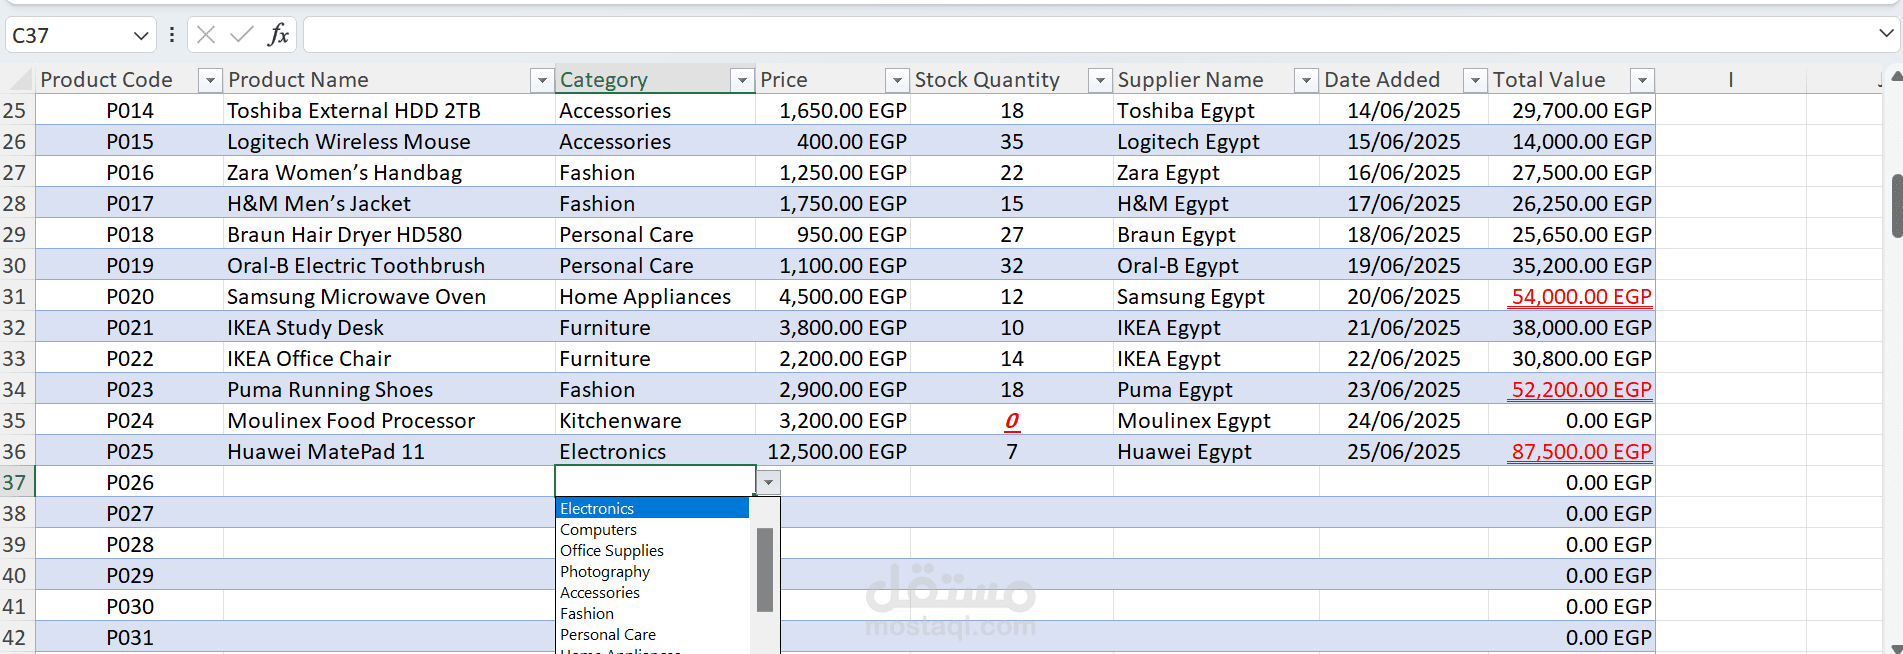Click the worksheet vertical scrollbar thumb
The width and height of the screenshot is (1903, 654).
(x=1896, y=206)
